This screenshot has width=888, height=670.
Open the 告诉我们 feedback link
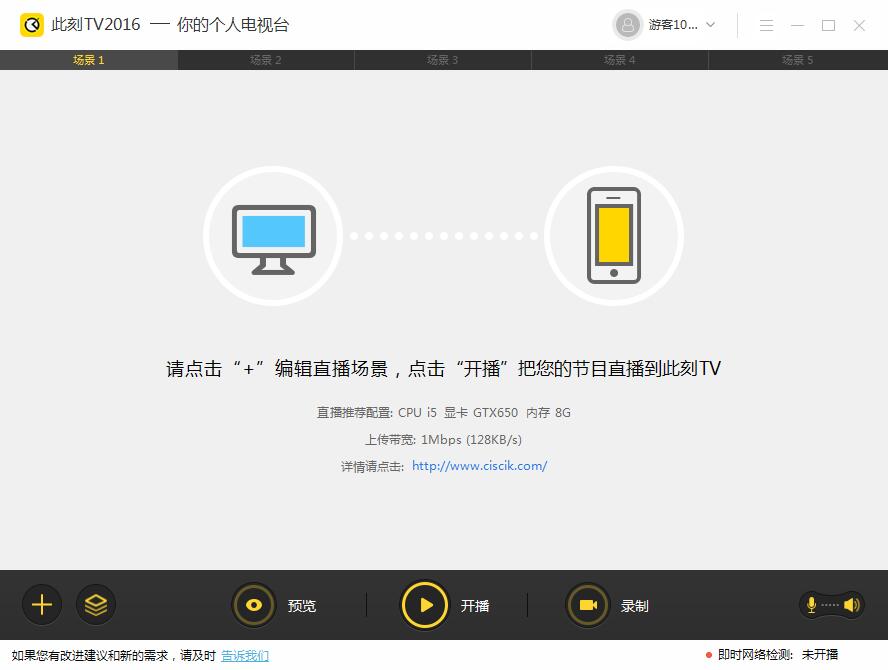pos(245,655)
